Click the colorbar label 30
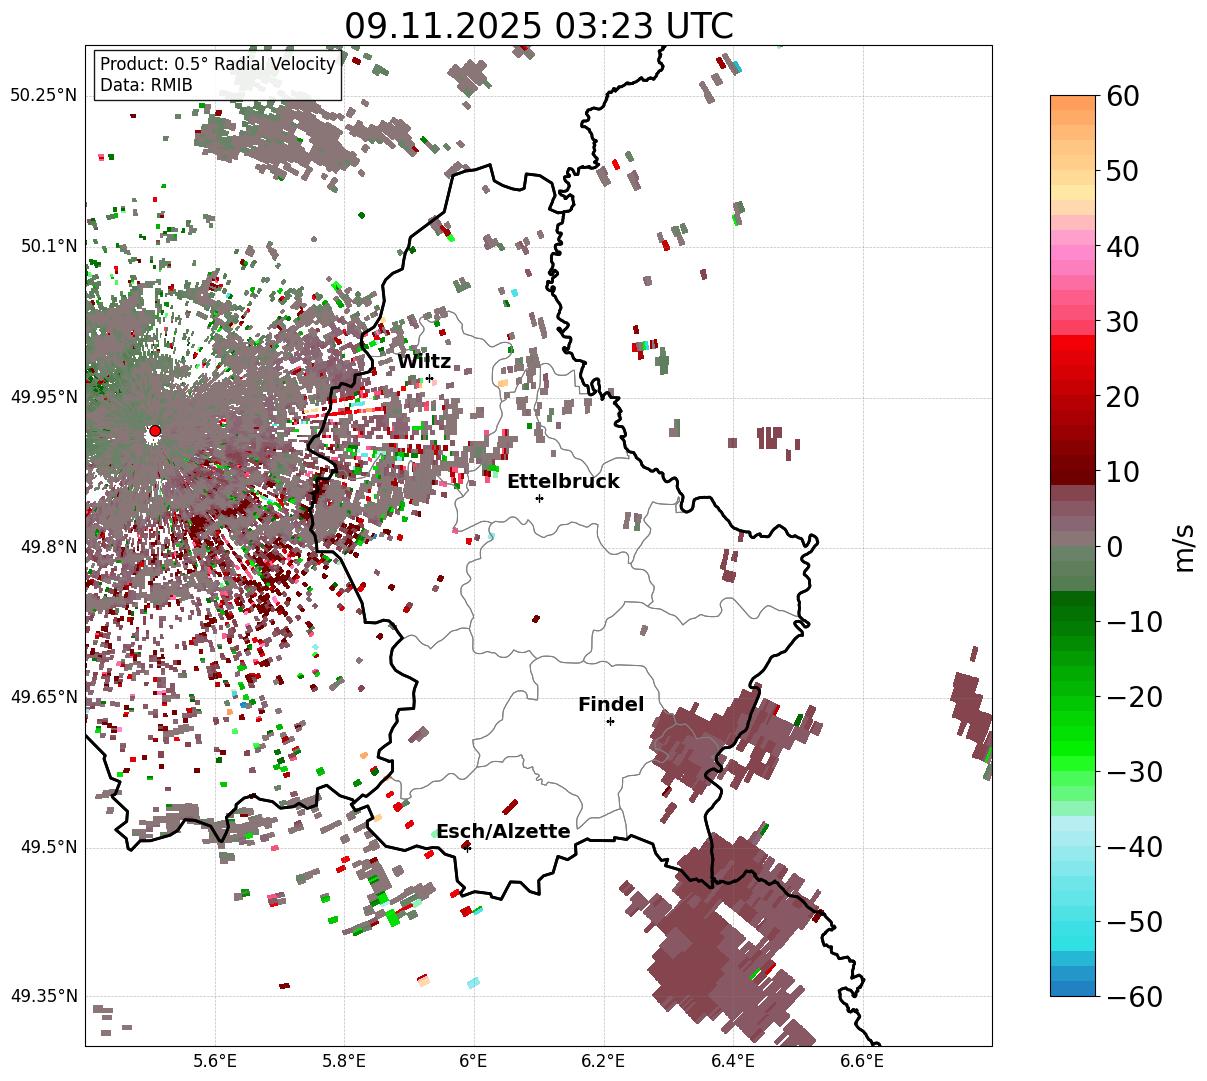This screenshot has height=1081, width=1207. tap(1123, 322)
